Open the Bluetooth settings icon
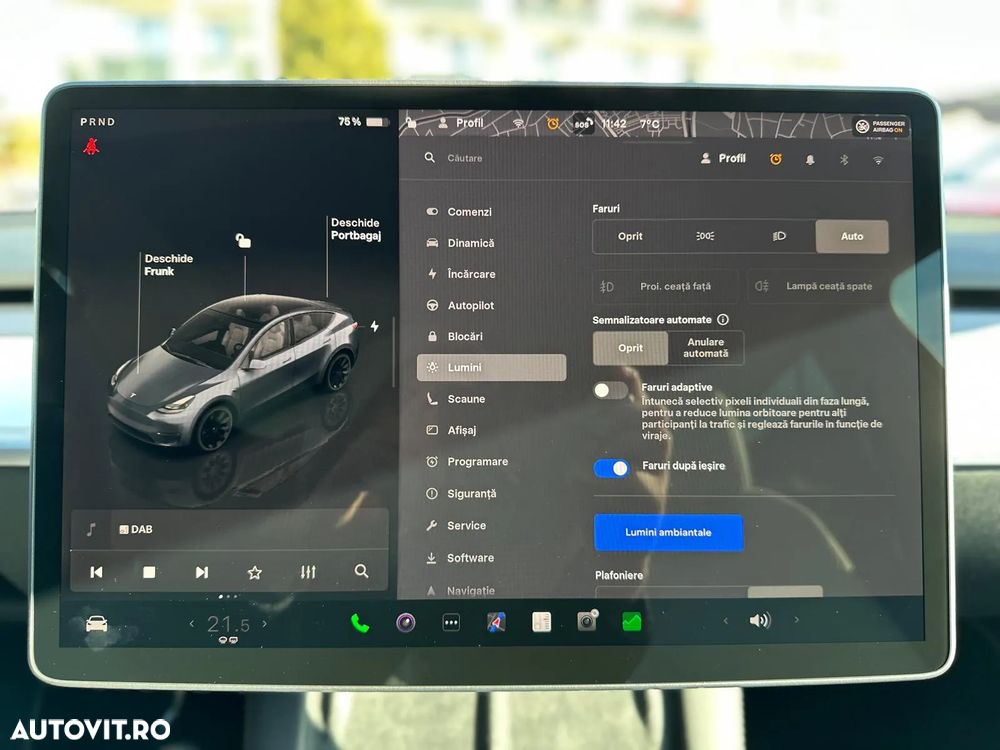Viewport: 1000px width, 750px height. coord(844,160)
